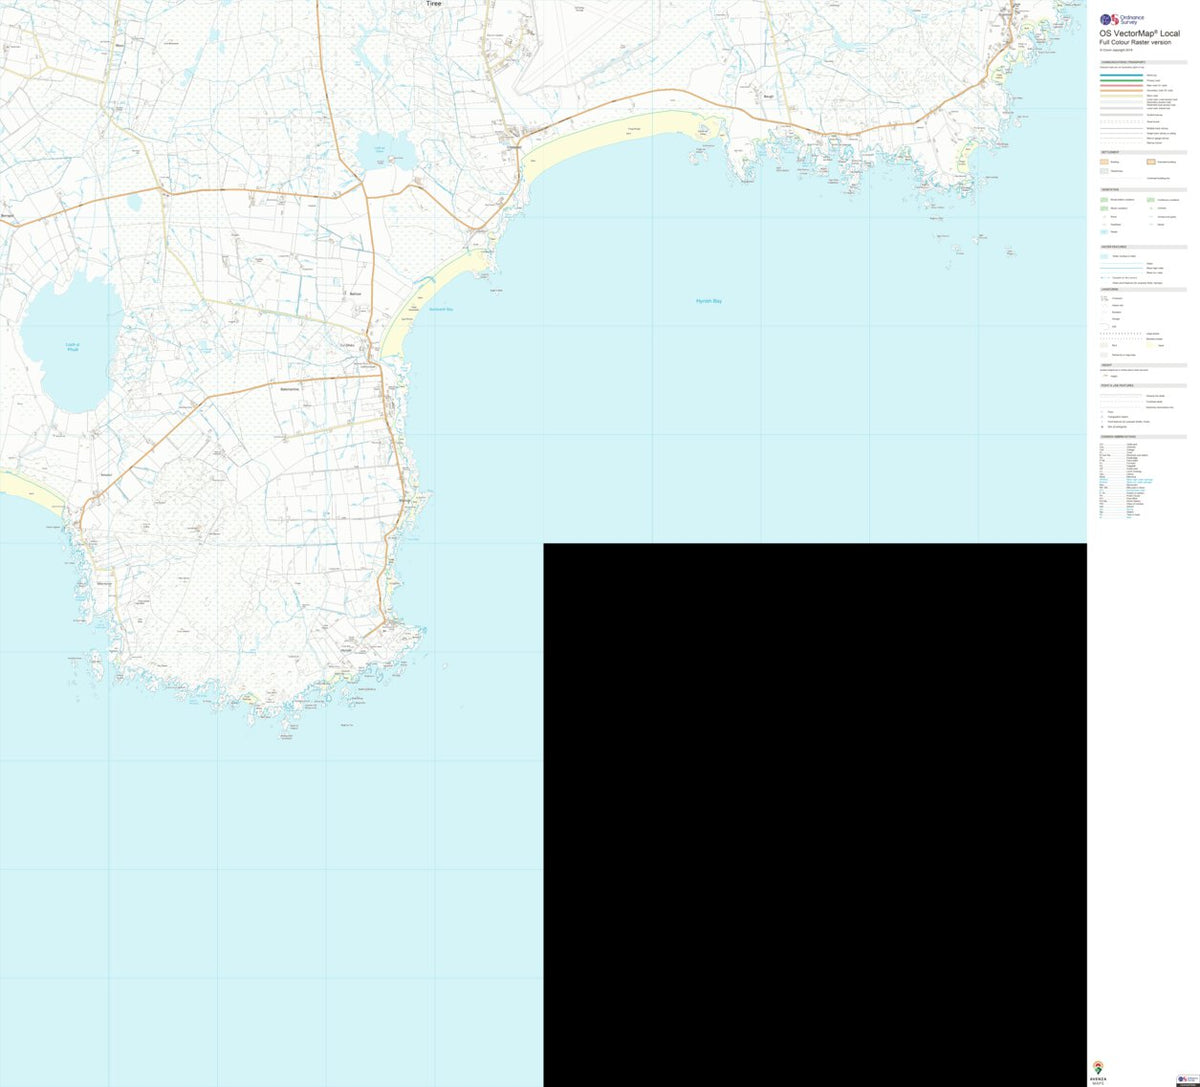This screenshot has height=1087, width=1200.
Task: Click the Water Features legend section header
Action: pyautogui.click(x=1113, y=247)
